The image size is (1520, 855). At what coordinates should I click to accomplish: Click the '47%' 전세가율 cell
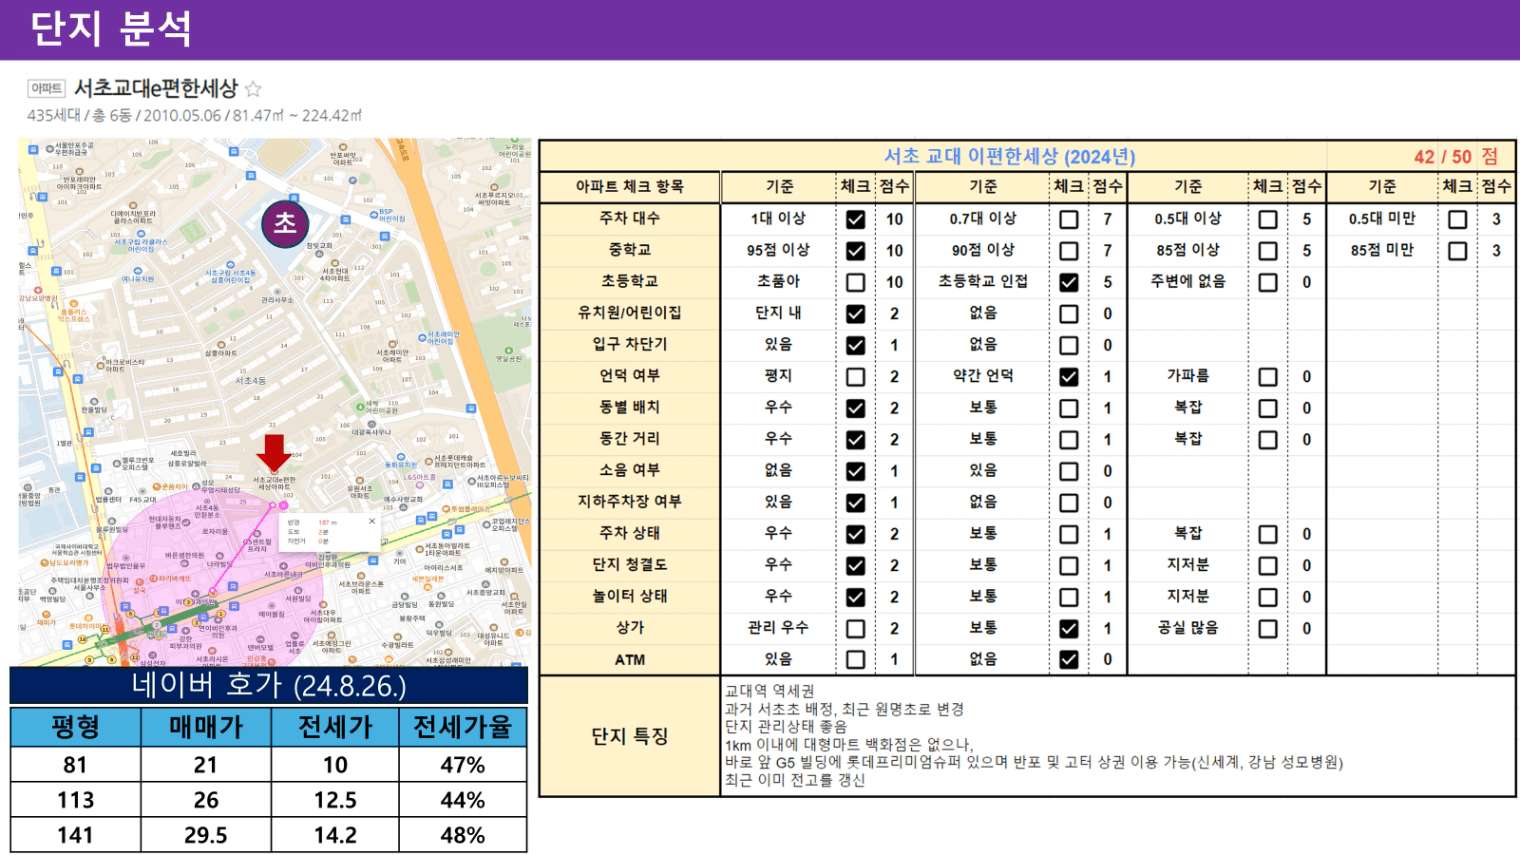pyautogui.click(x=463, y=765)
